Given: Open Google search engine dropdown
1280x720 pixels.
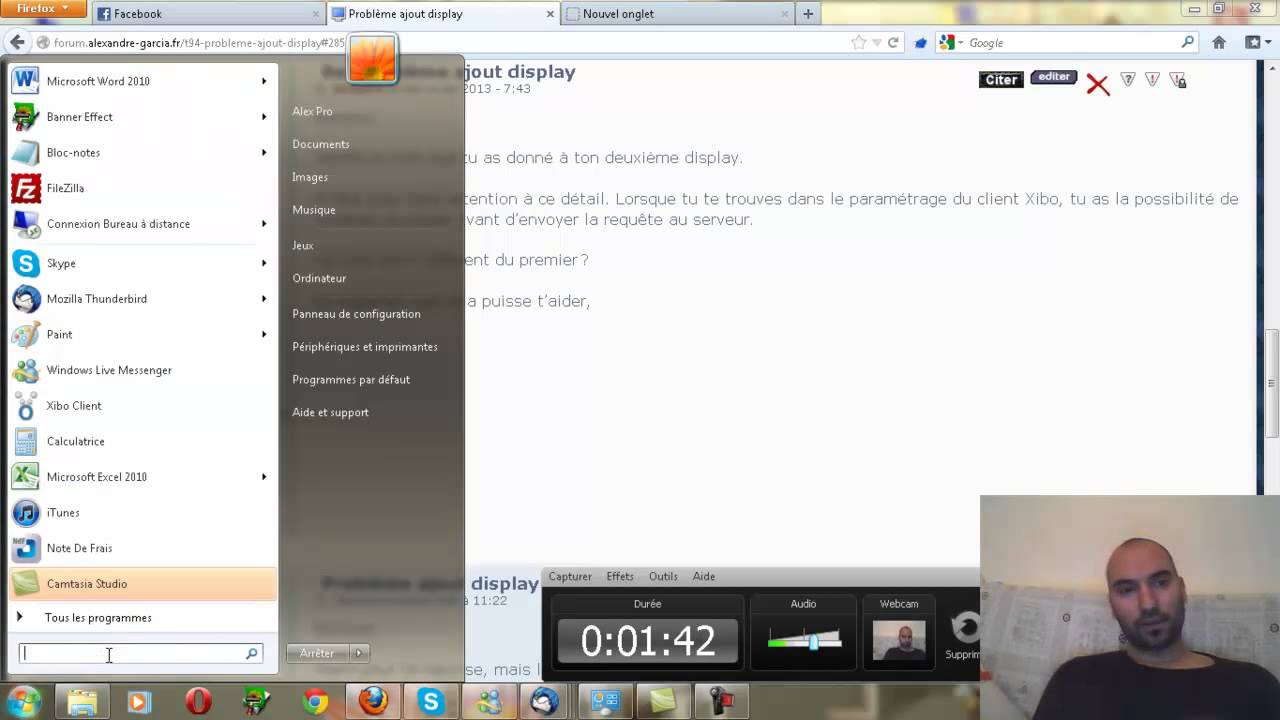Looking at the screenshot, I should 951,42.
